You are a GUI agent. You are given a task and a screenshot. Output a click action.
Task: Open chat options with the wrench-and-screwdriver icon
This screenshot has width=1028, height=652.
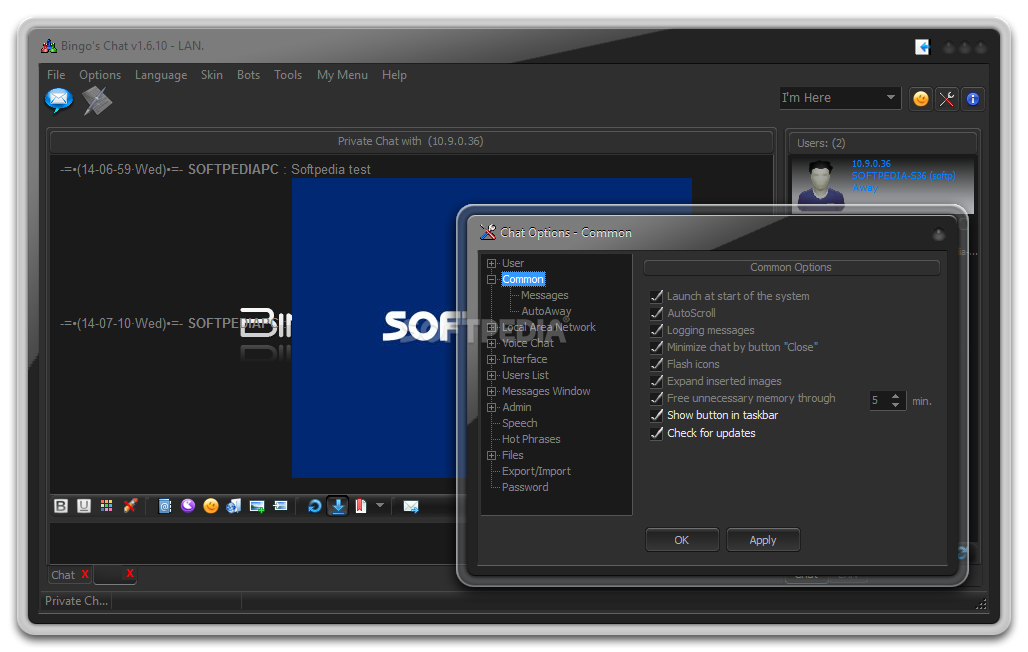coord(947,99)
